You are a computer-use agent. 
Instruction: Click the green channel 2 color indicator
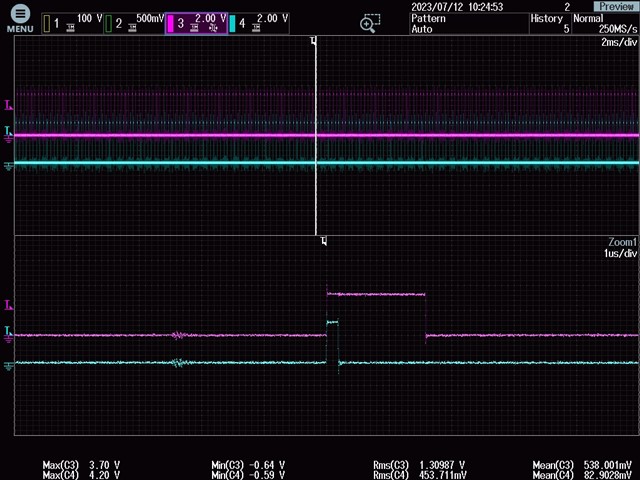click(x=109, y=24)
